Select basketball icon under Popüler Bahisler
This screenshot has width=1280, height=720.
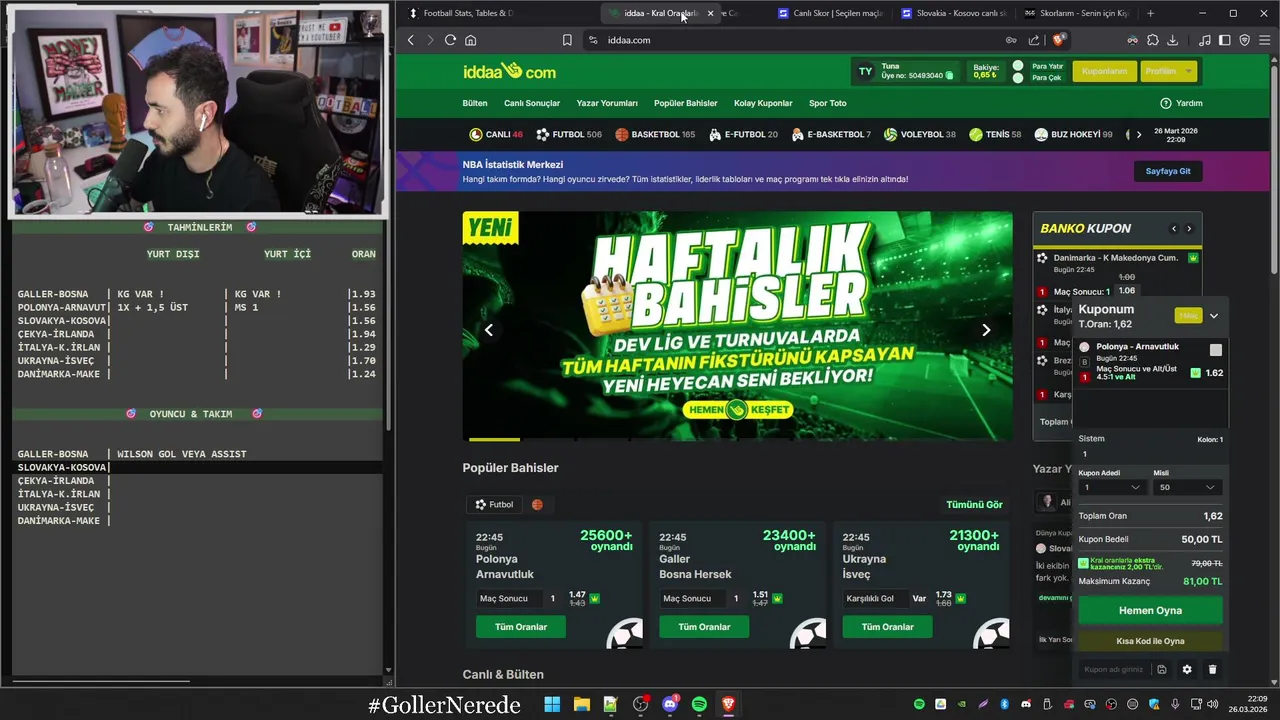pyautogui.click(x=538, y=505)
